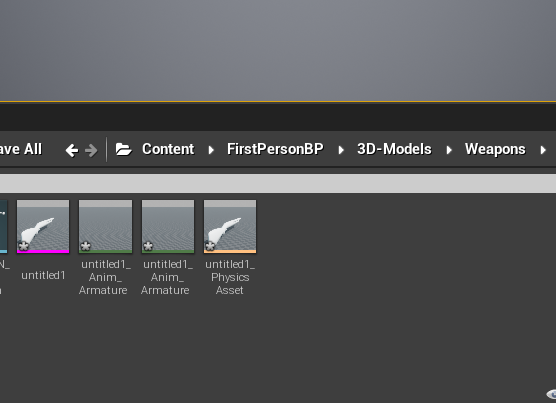Select the Weapons breadcrumb folder
This screenshot has height=403, width=556.
tap(495, 149)
